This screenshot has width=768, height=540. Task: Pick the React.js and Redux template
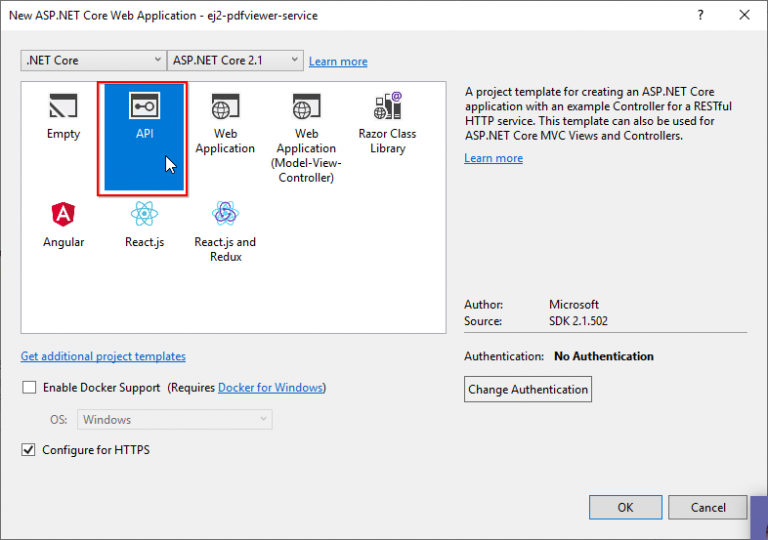[225, 215]
